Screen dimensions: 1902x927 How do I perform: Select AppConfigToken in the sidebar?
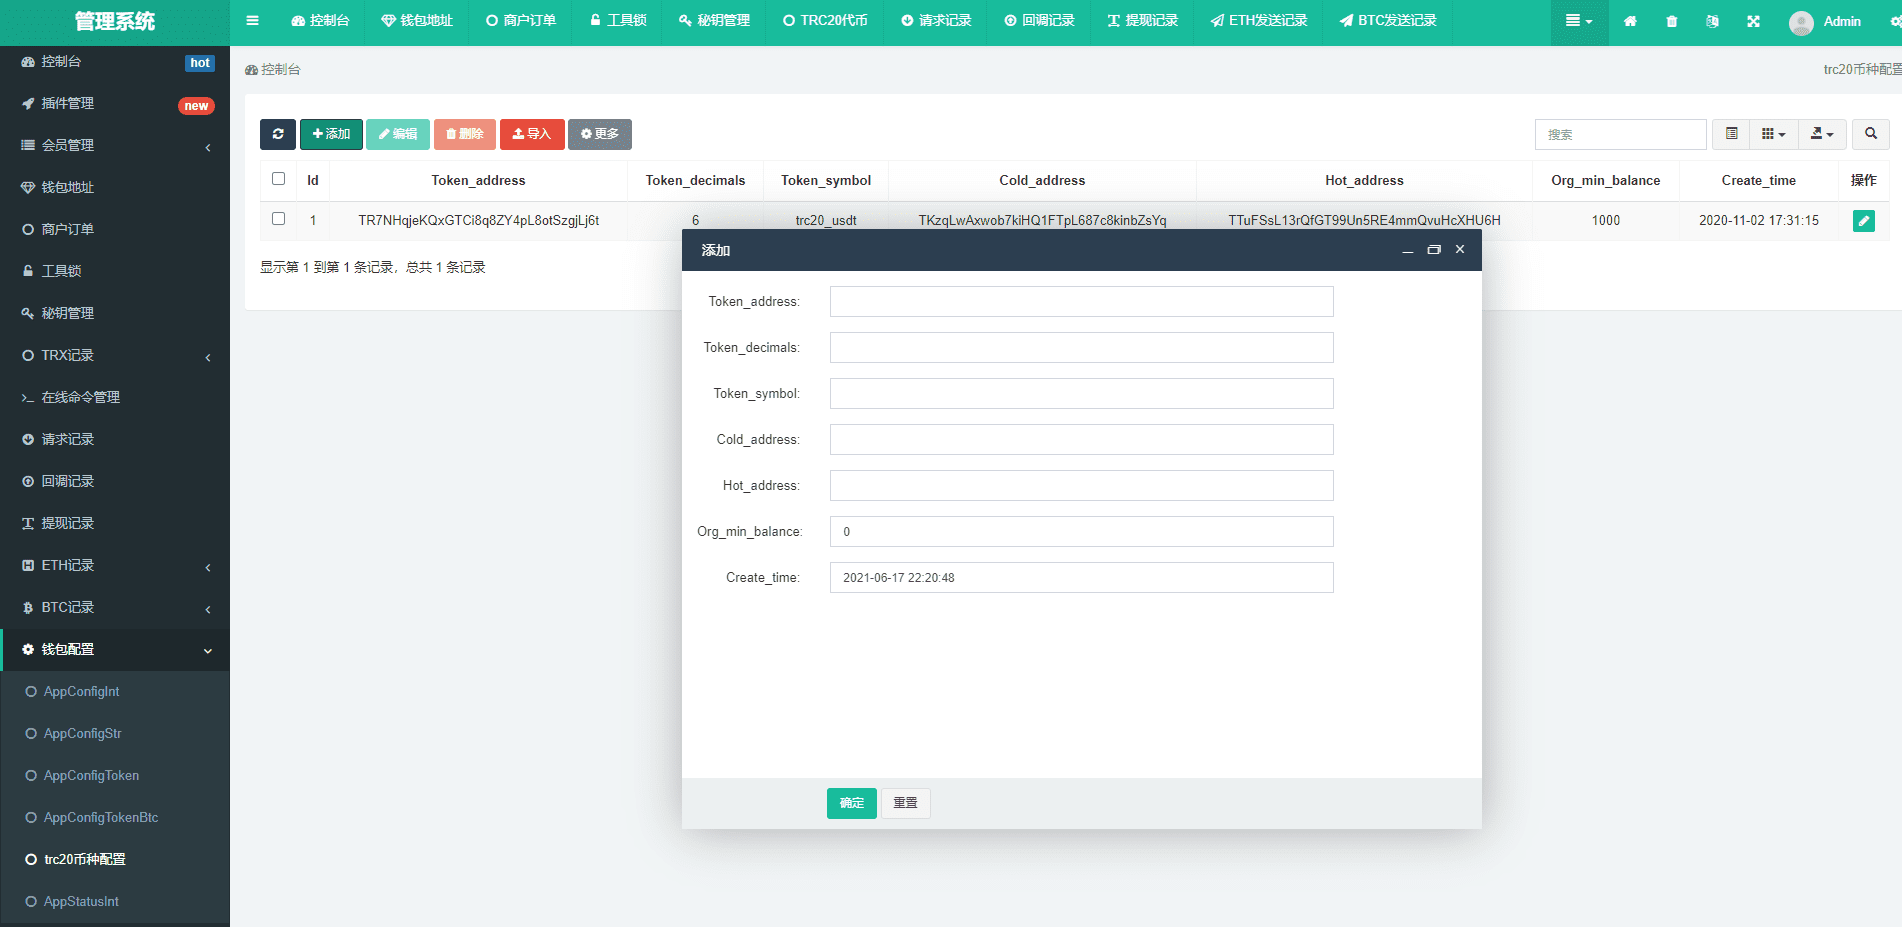91,776
